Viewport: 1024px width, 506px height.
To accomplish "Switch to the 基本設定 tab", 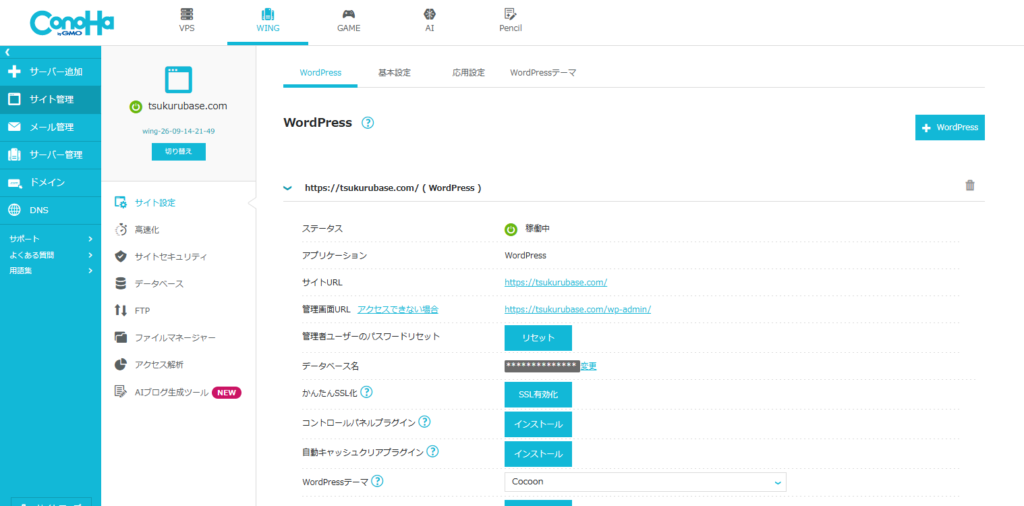I will tap(394, 72).
